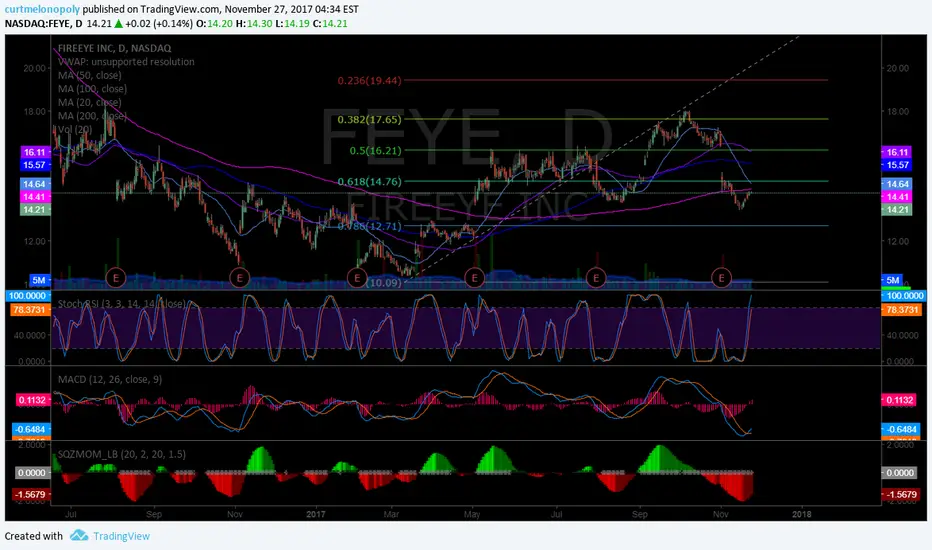Click the blue -0.6484 tag on right scale

[900, 429]
